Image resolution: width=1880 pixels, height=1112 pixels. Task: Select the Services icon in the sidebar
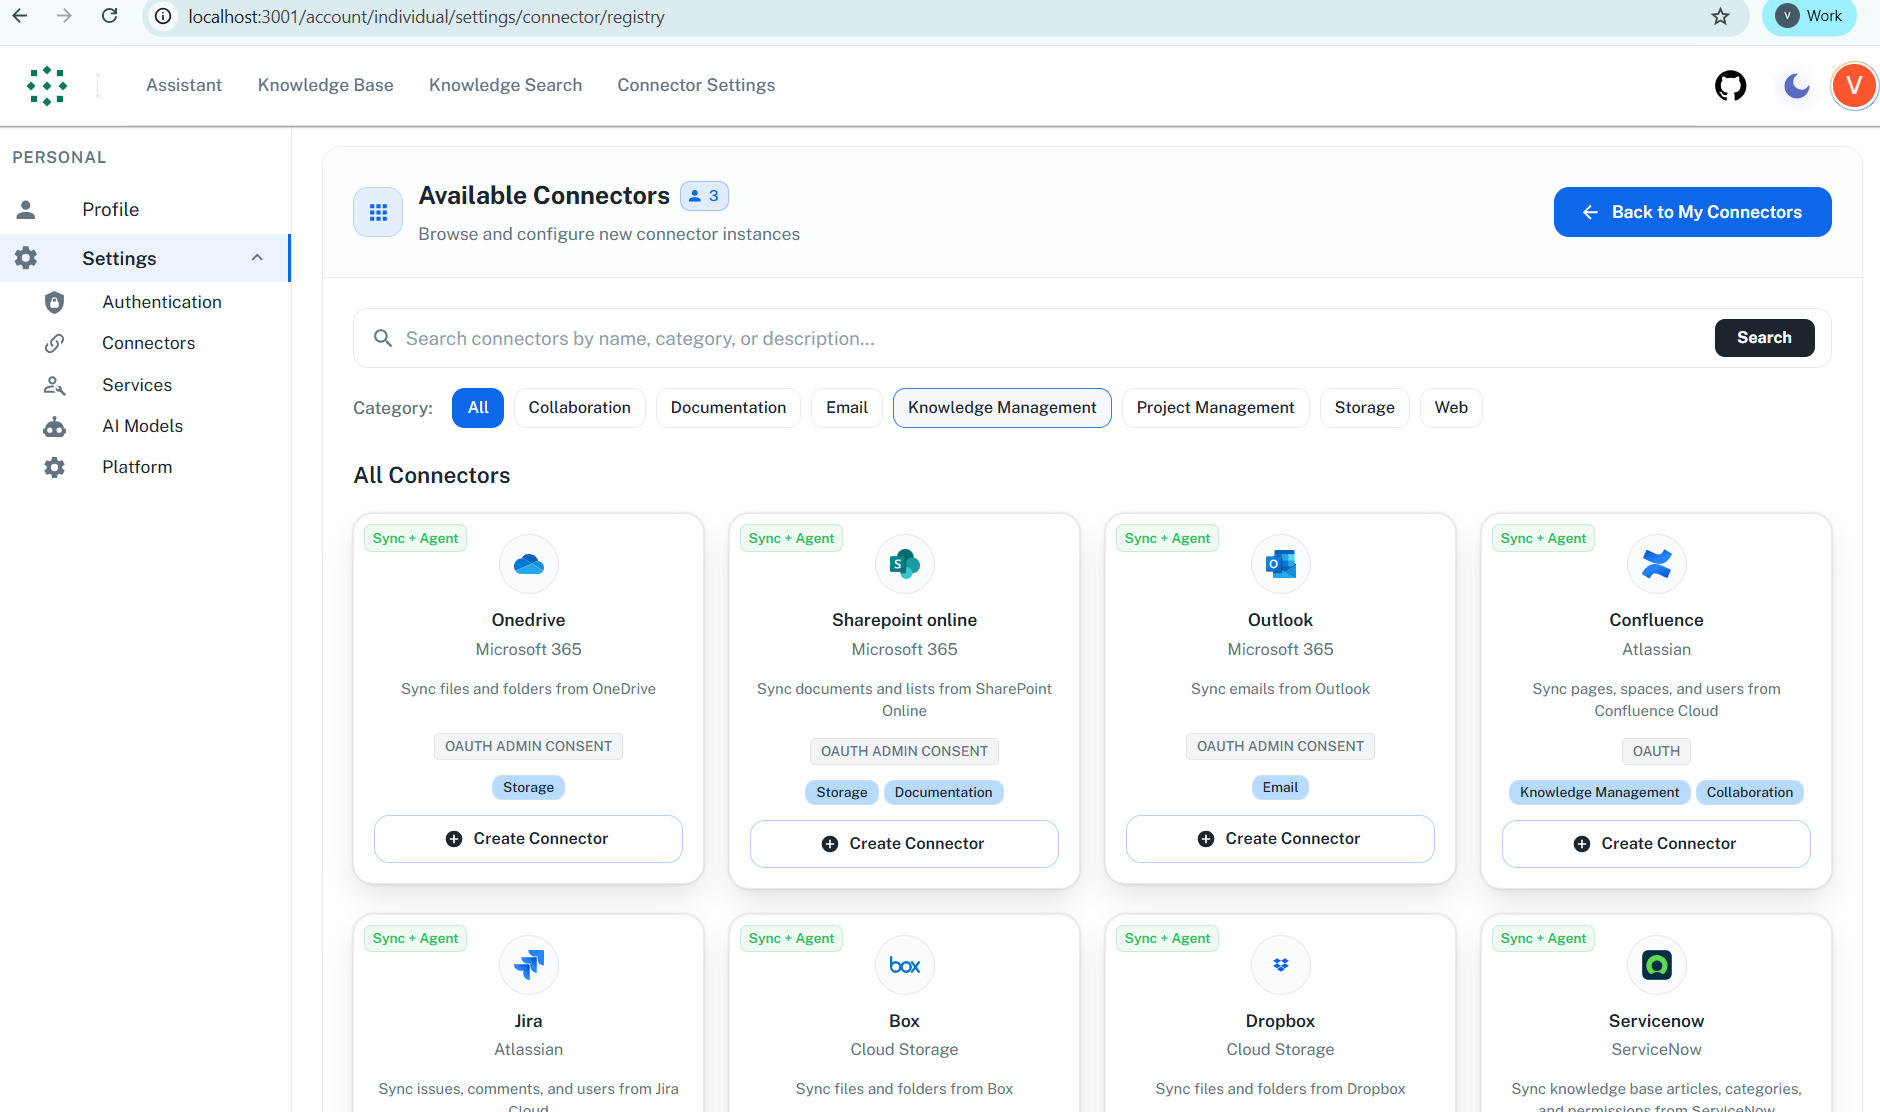click(54, 385)
